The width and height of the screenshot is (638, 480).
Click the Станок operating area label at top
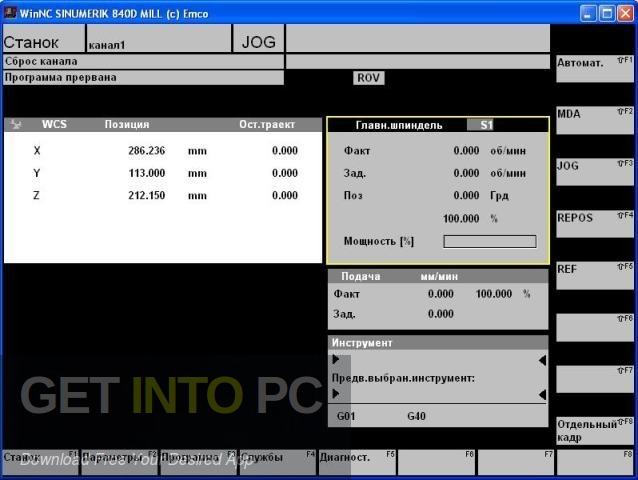point(44,38)
